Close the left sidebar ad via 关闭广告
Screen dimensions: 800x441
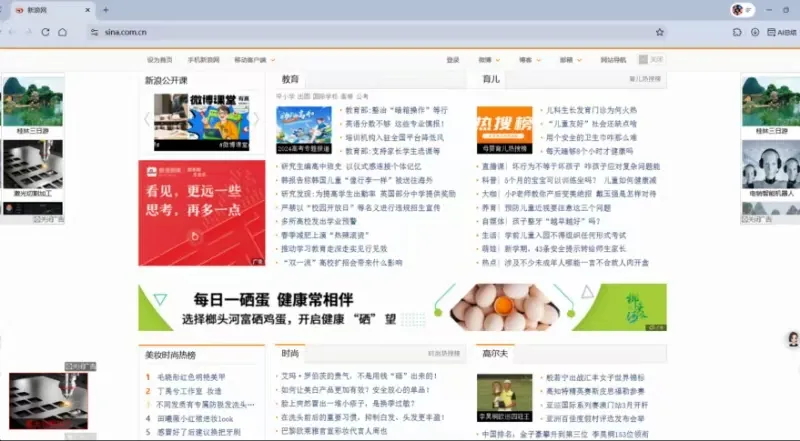pyautogui.click(x=48, y=219)
